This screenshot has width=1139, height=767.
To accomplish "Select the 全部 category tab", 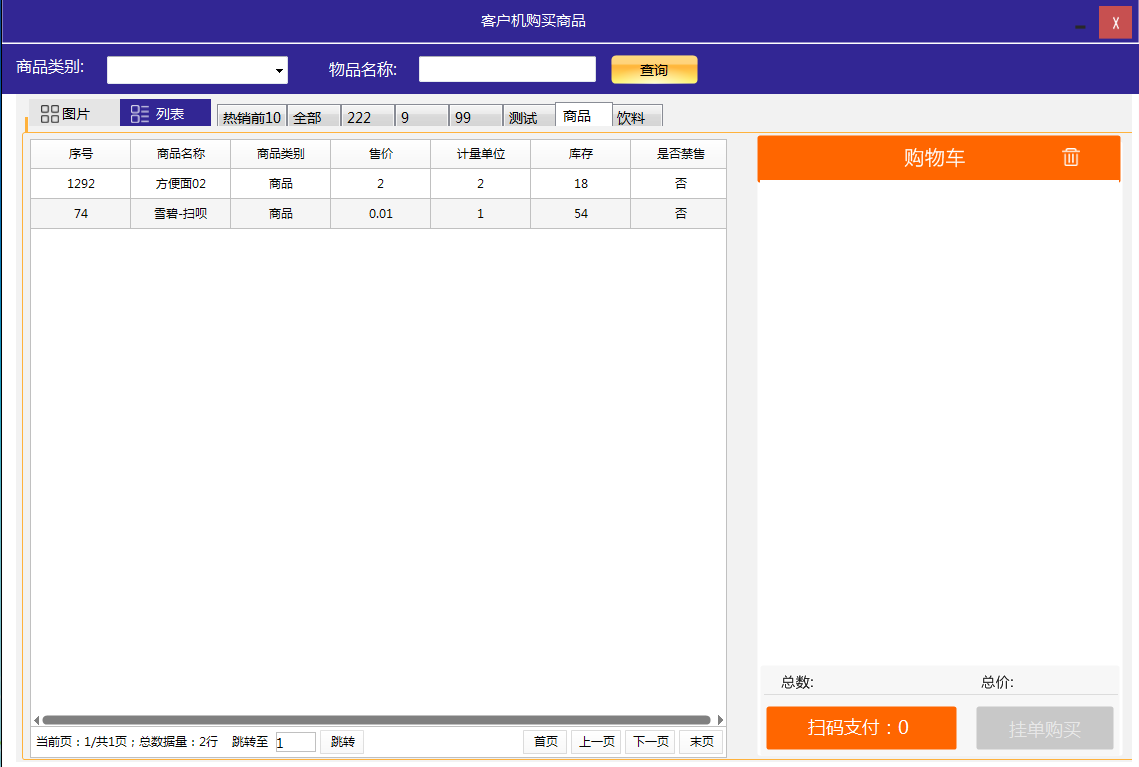I will (313, 117).
